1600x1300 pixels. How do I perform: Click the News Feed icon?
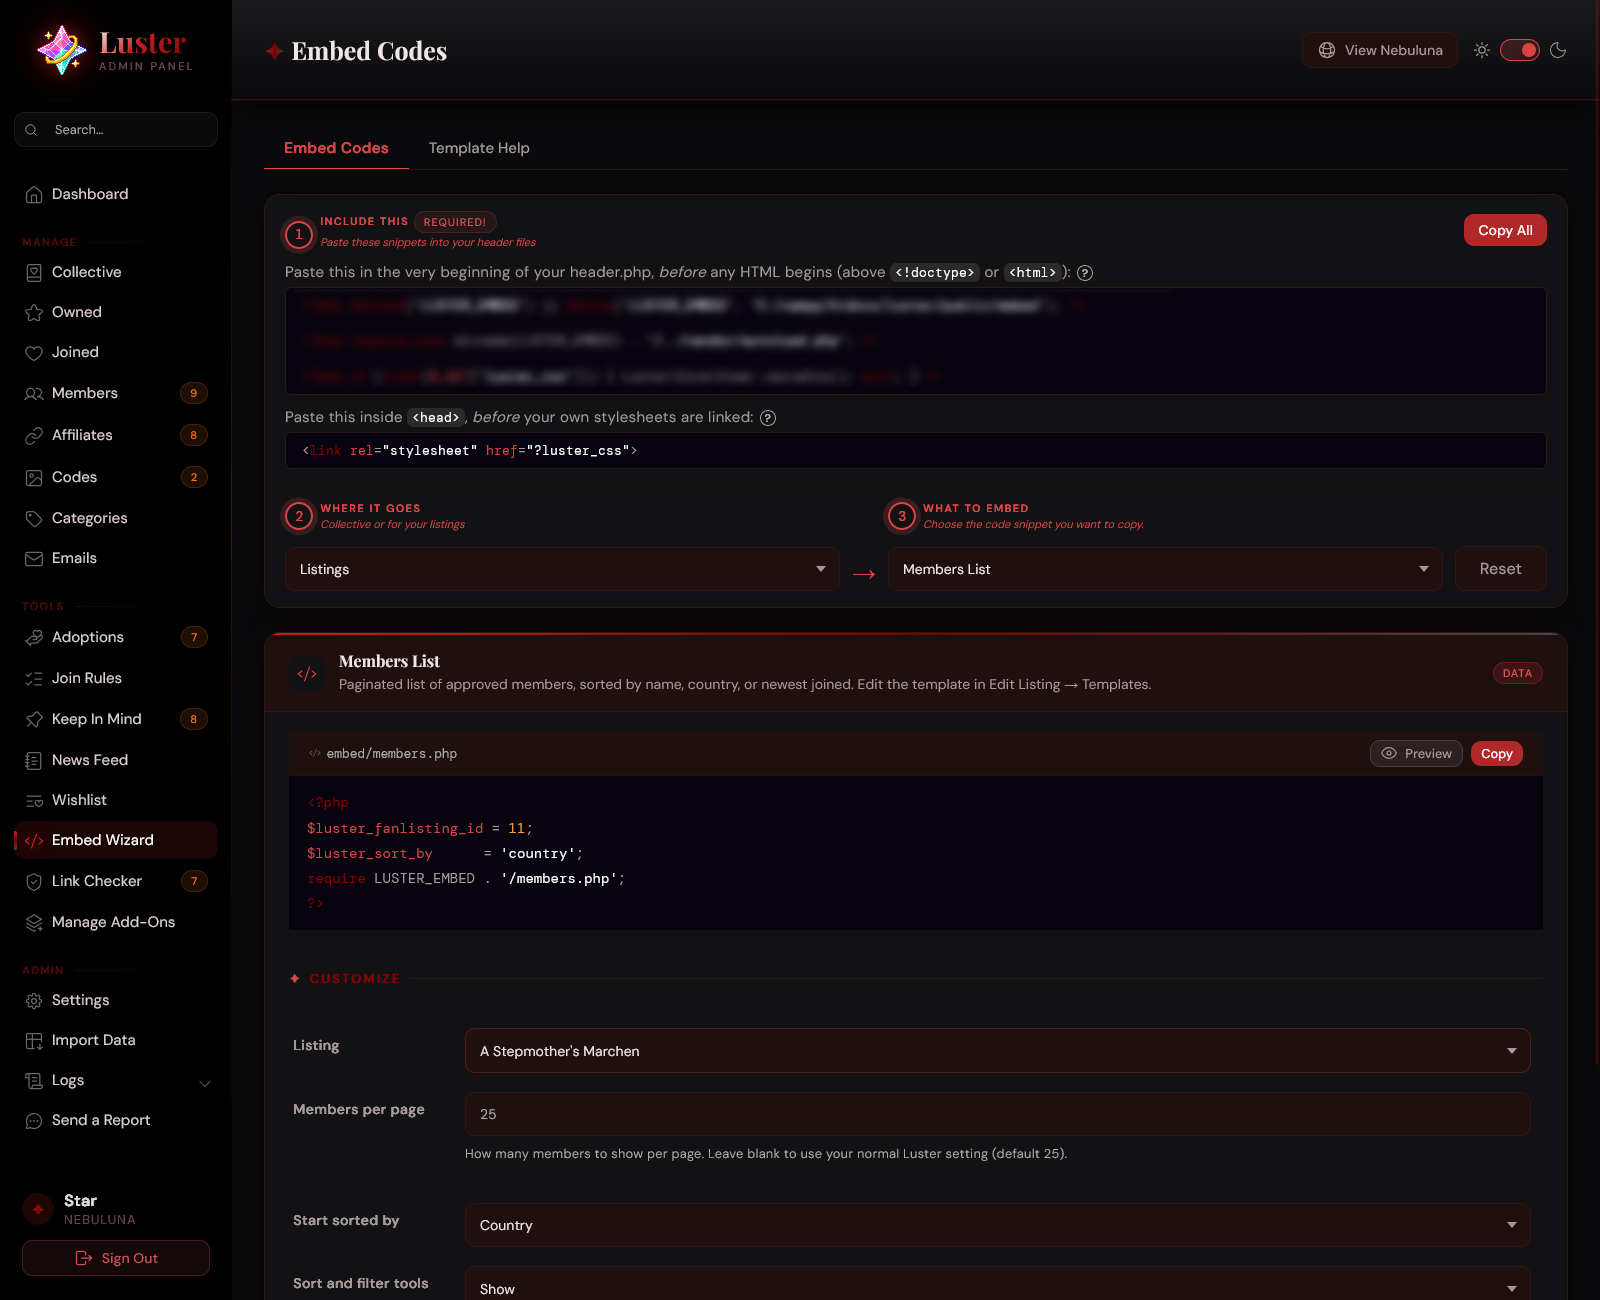(x=34, y=760)
